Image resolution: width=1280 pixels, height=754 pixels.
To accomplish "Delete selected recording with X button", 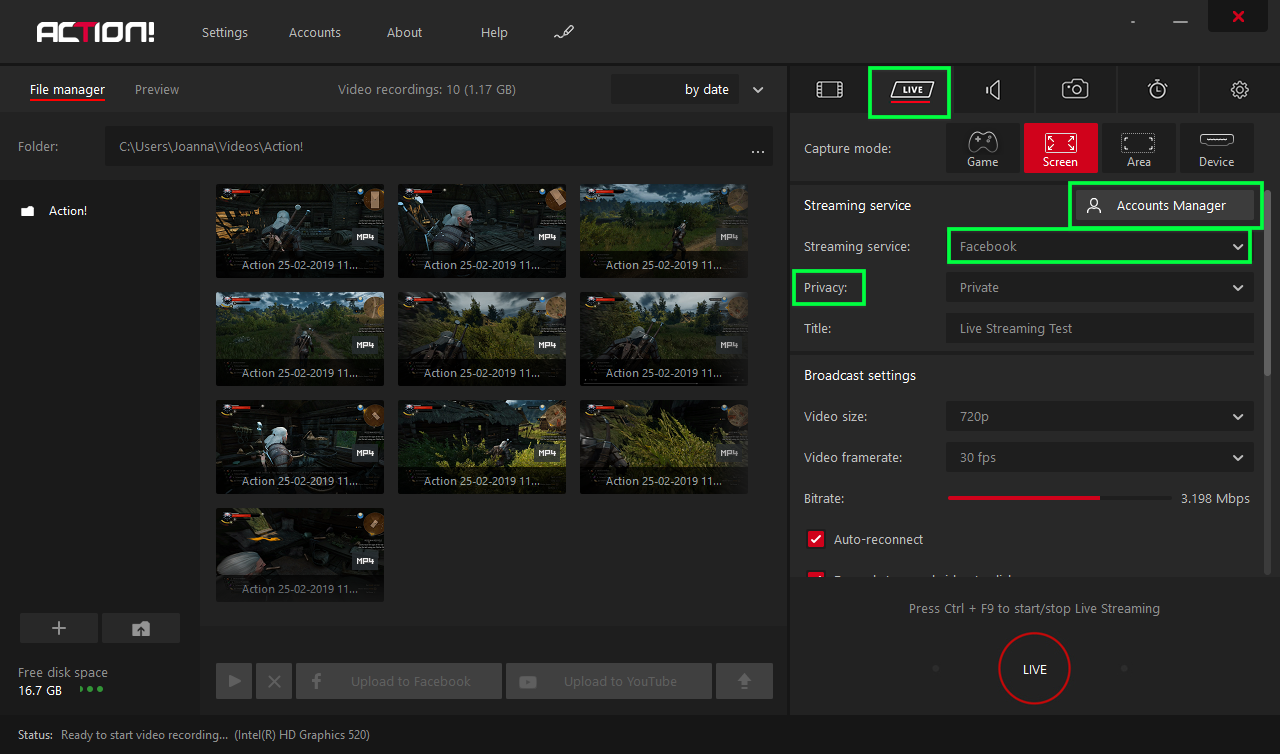I will (x=274, y=681).
